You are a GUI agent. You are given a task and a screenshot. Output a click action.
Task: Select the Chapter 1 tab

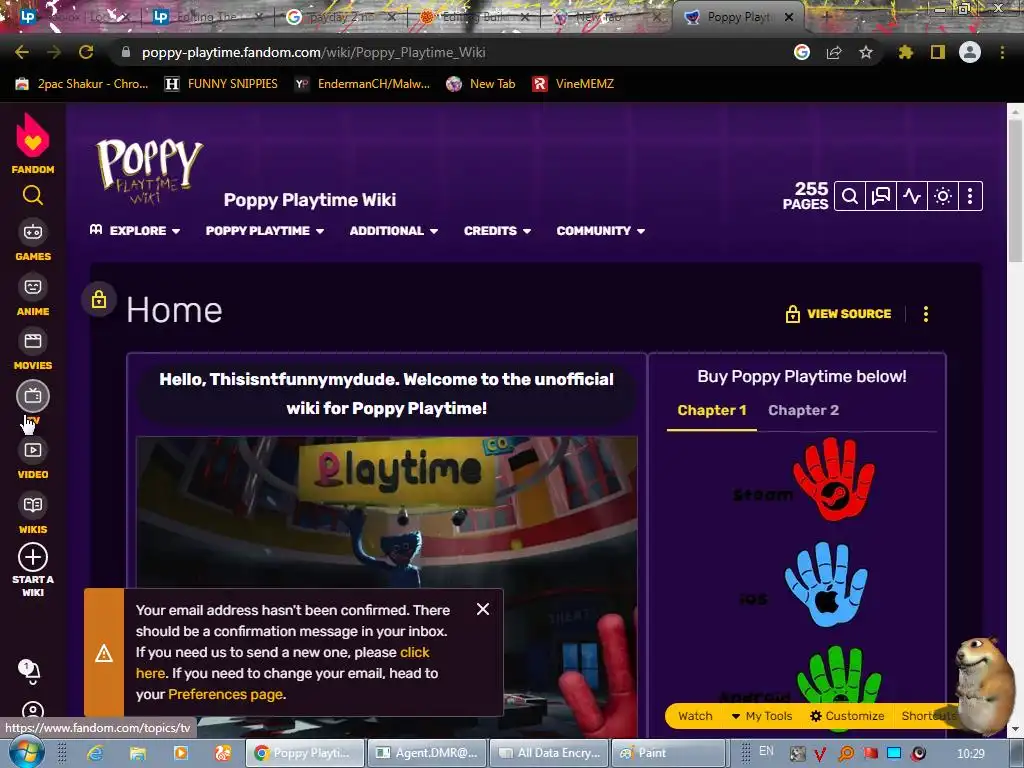point(711,411)
